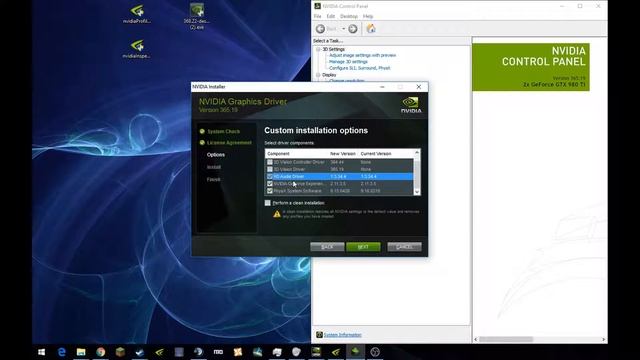The image size is (640, 360).
Task: Open Microsoft Edge from taskbar
Action: click(x=62, y=352)
